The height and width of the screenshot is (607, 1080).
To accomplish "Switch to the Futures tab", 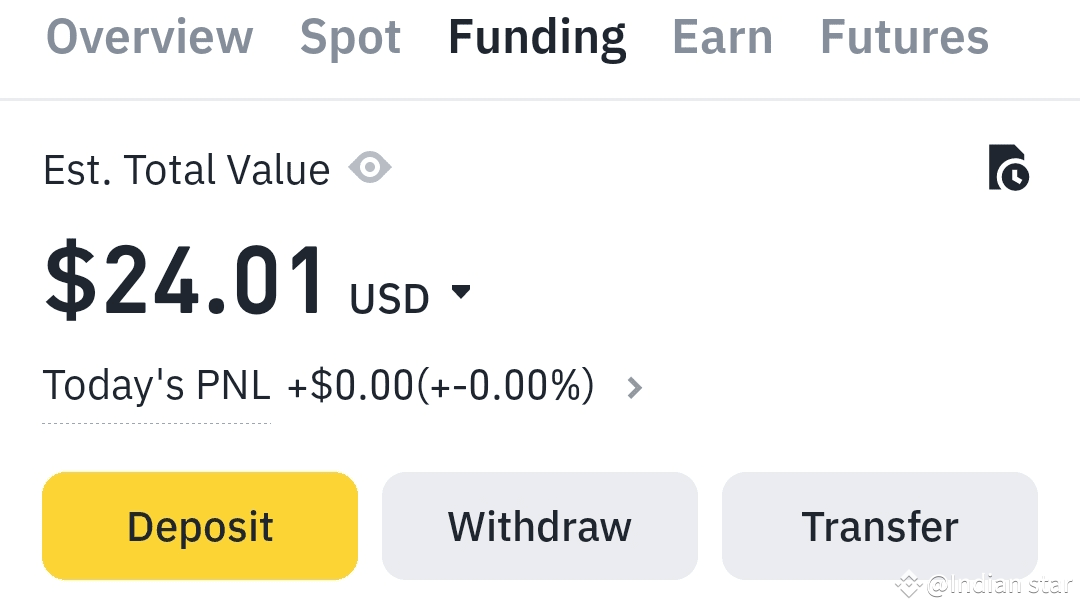I will tap(904, 38).
